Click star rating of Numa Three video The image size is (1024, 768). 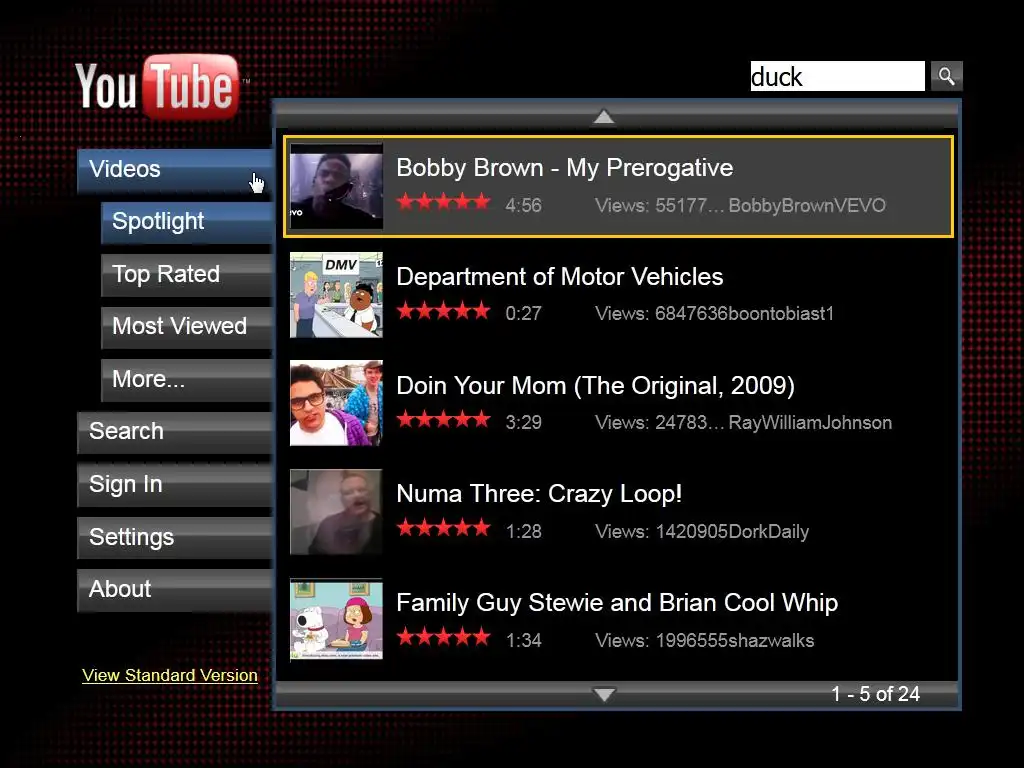[x=443, y=528]
